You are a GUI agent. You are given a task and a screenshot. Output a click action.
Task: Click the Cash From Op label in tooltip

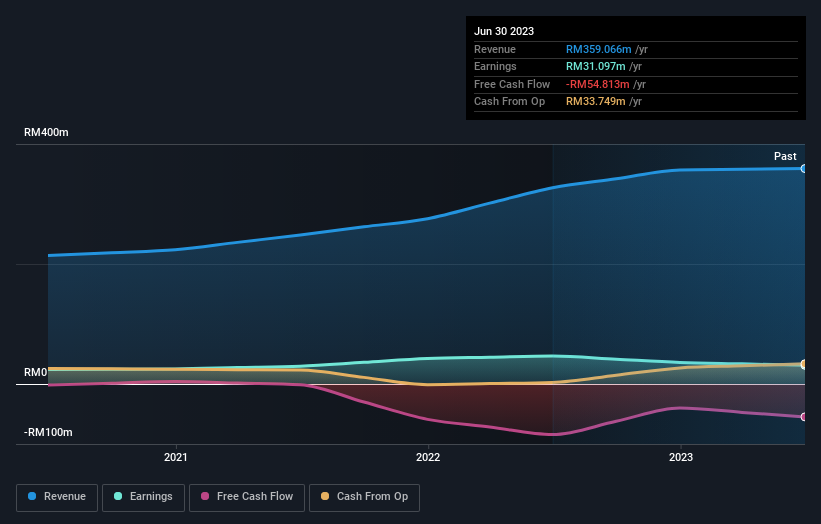click(x=509, y=102)
